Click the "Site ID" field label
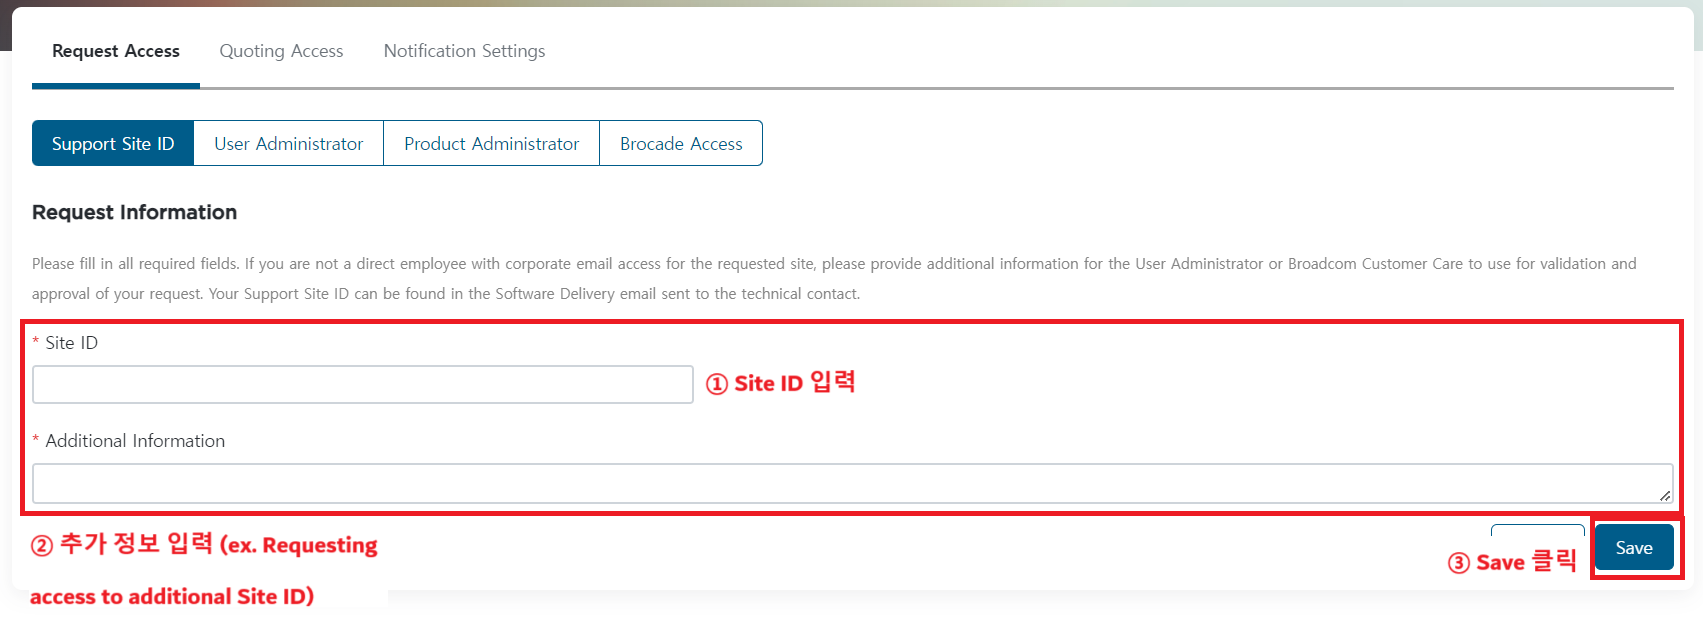 [72, 343]
